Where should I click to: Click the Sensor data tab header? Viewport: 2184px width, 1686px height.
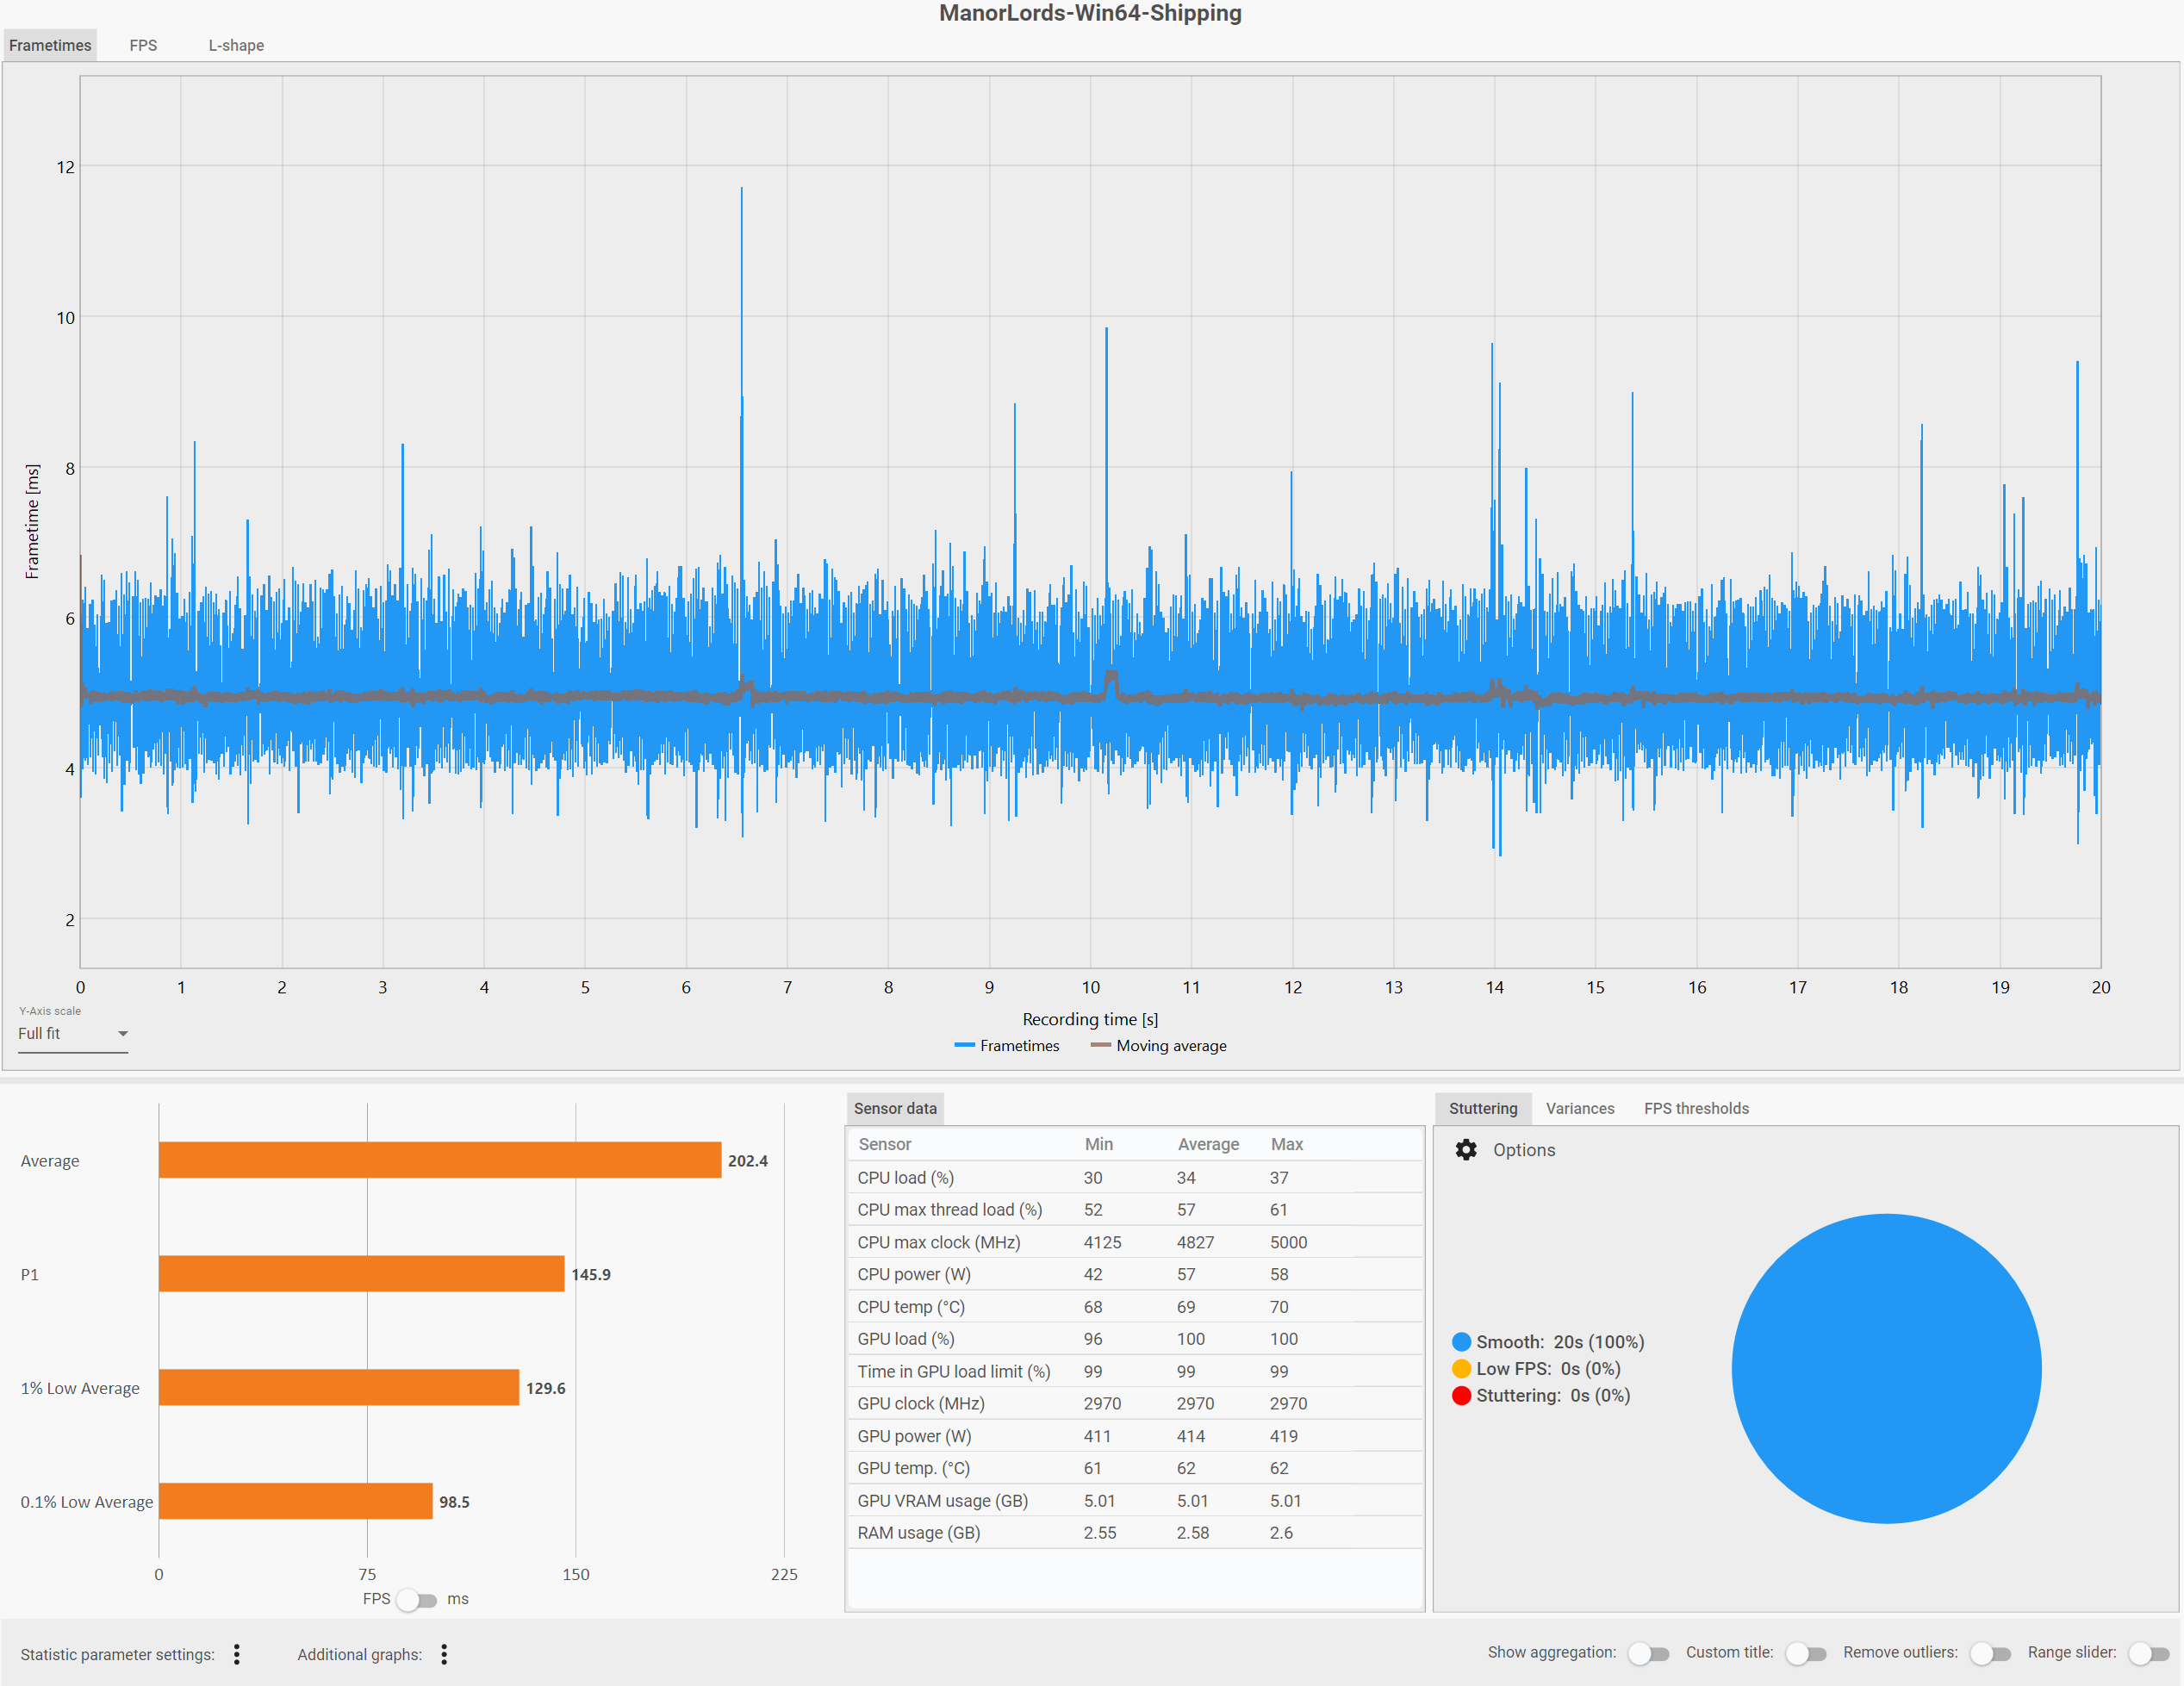[x=895, y=1108]
